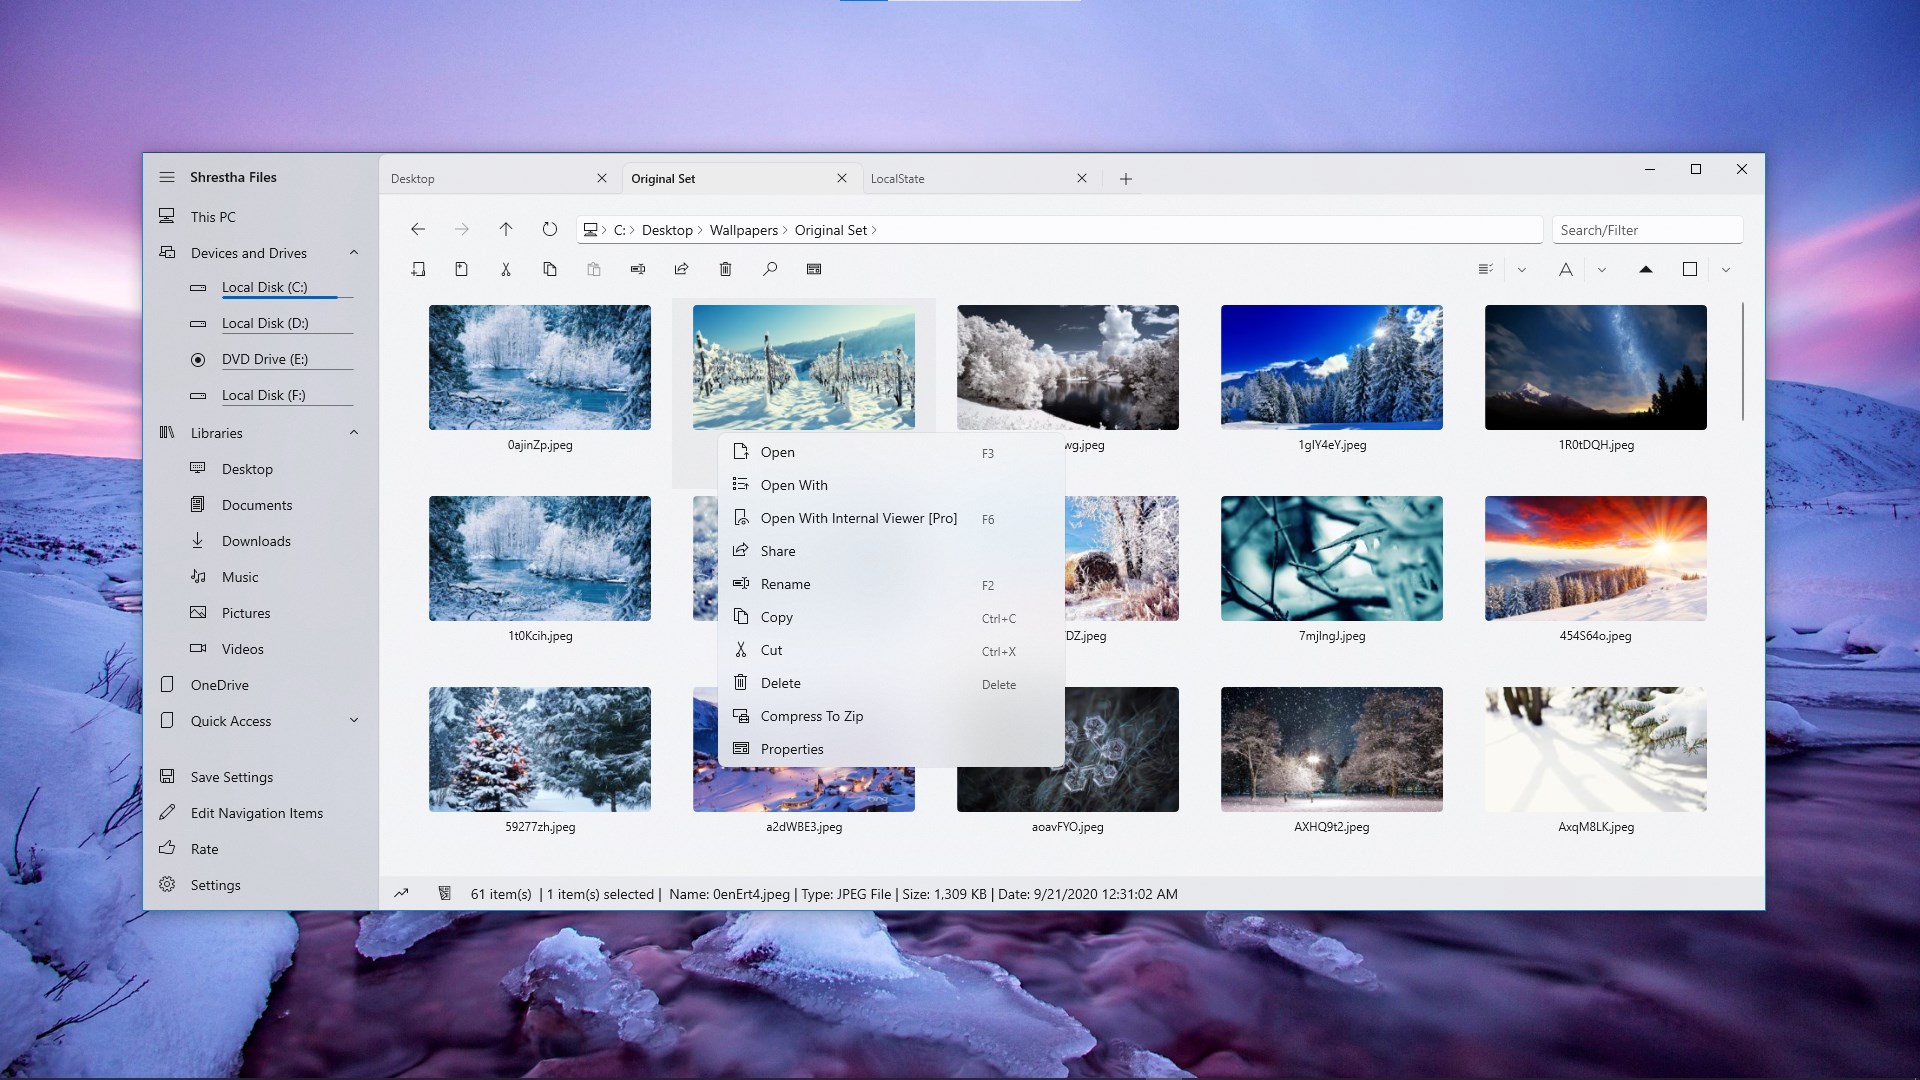Choose Compress To Zip from context menu
The image size is (1920, 1080).
811,716
